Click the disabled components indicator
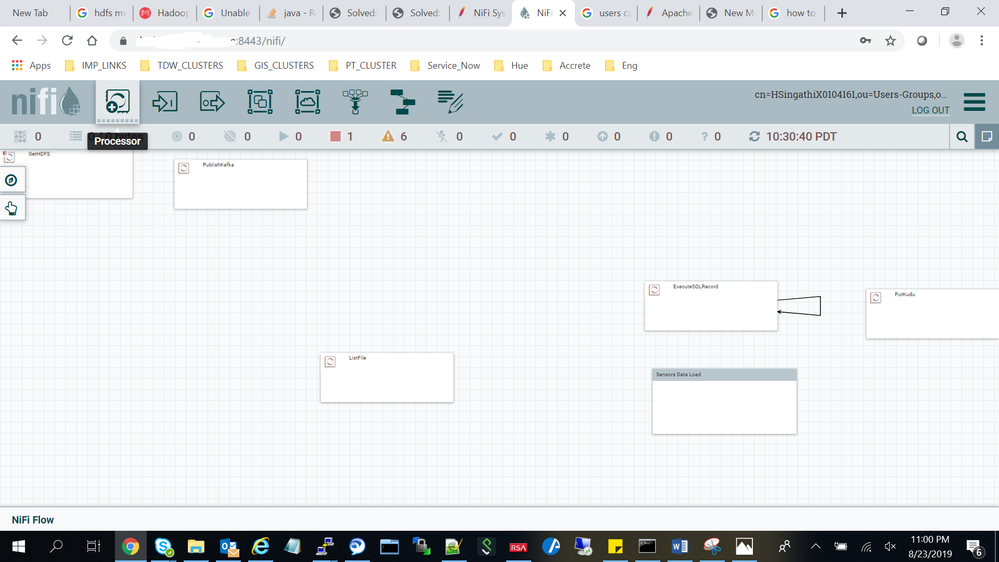999x562 pixels. click(442, 136)
